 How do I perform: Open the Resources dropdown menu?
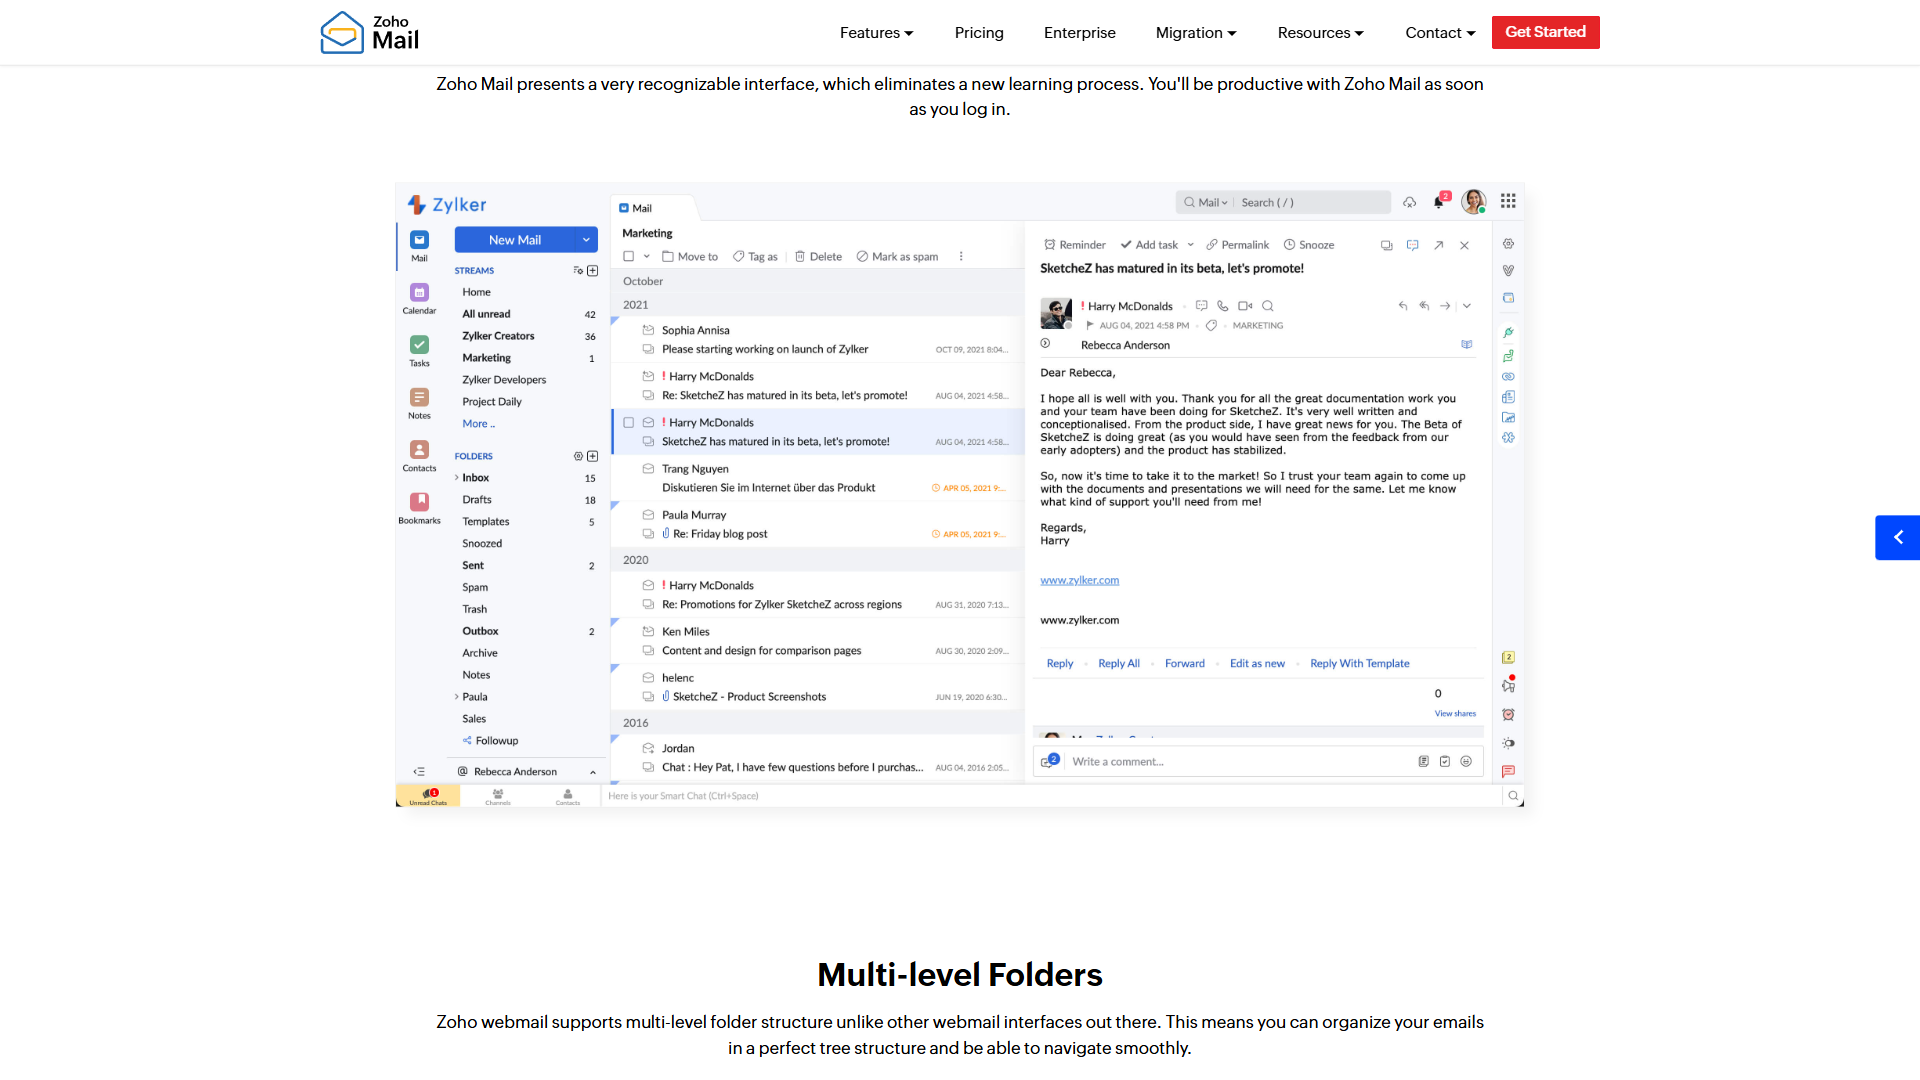click(x=1320, y=33)
